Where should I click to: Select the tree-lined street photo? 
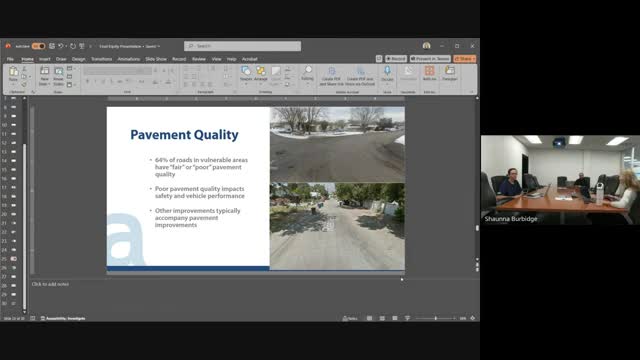[337, 226]
